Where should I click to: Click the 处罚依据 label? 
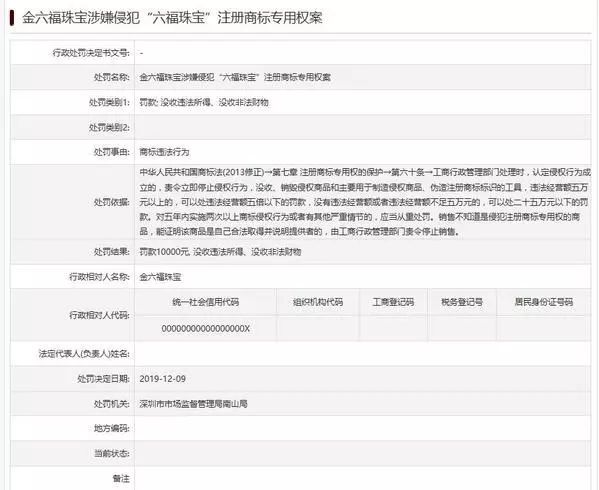112,202
